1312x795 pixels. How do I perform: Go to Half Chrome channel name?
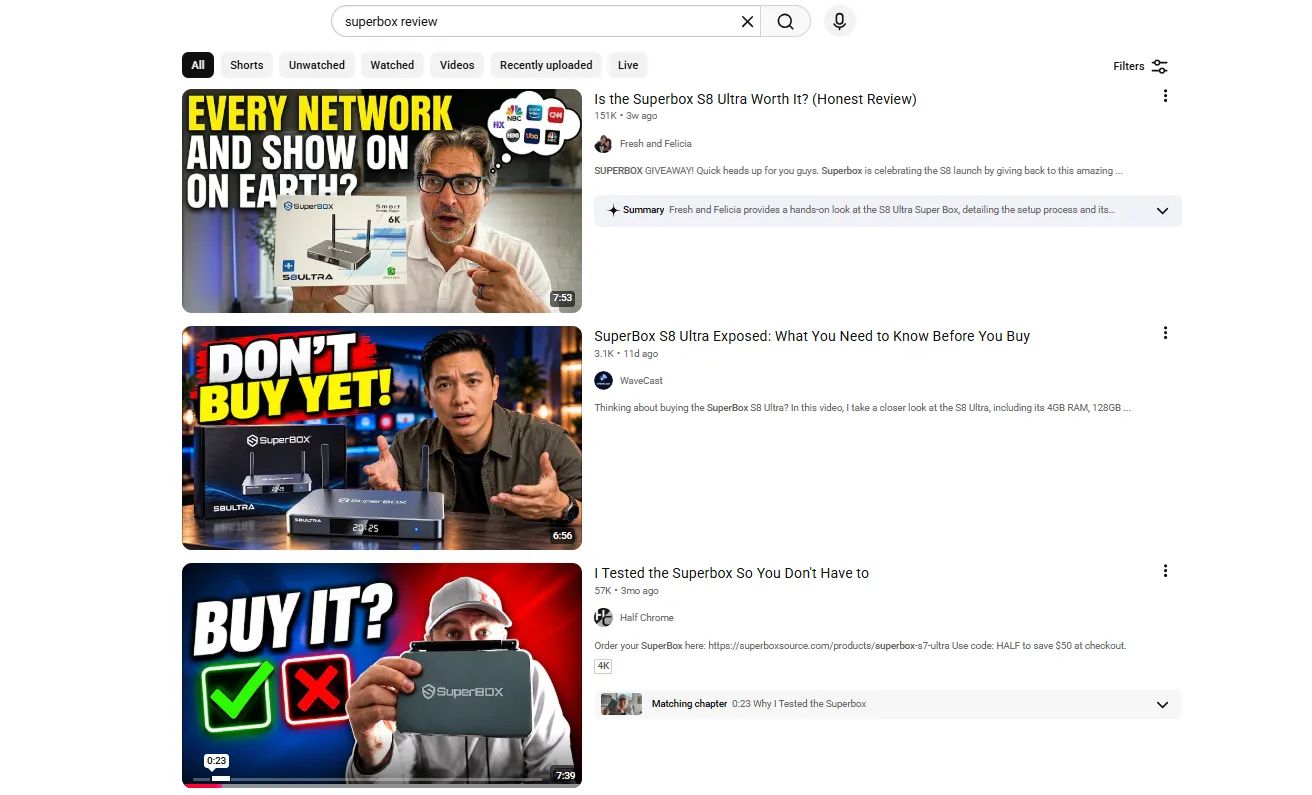pyautogui.click(x=647, y=618)
